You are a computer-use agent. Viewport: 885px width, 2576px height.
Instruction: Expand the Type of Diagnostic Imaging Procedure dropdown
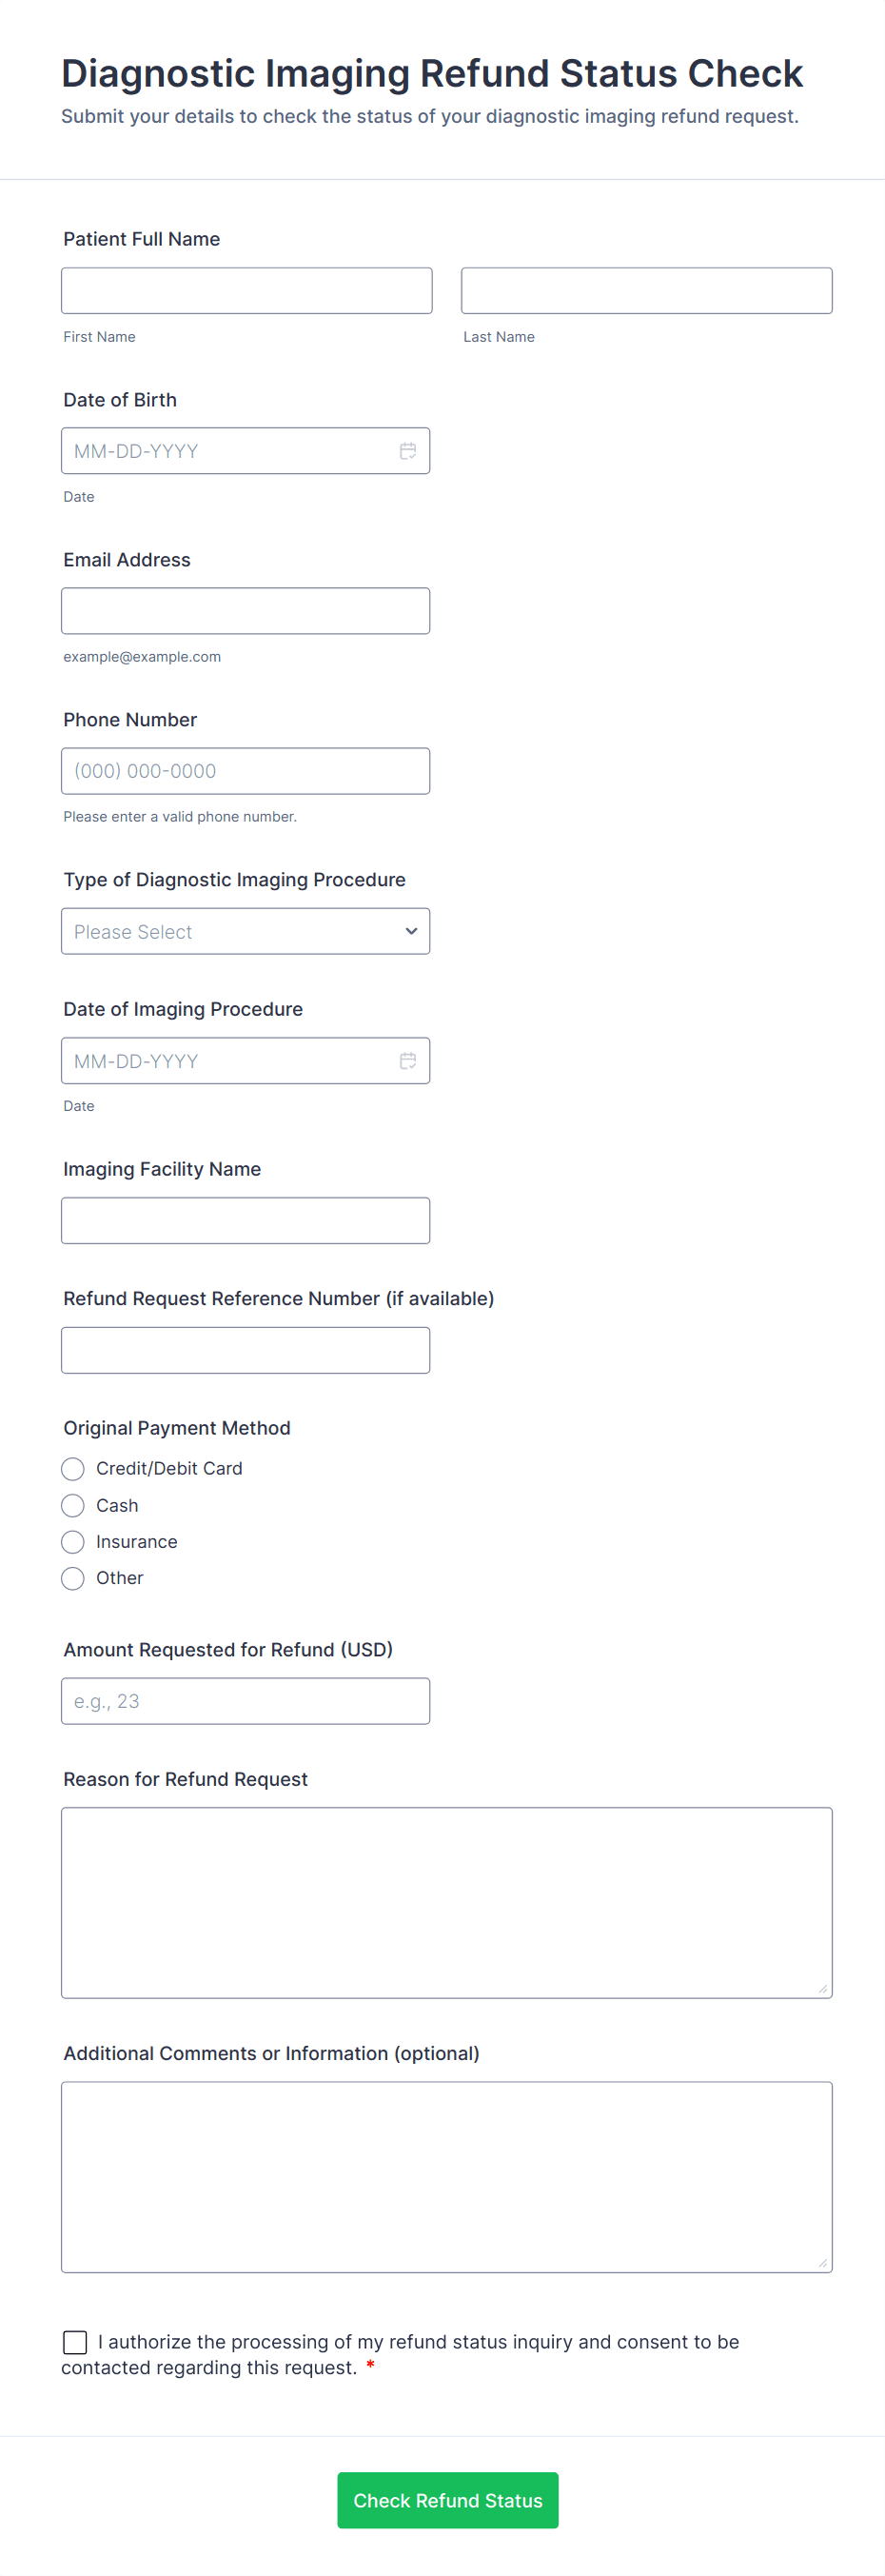pos(245,931)
